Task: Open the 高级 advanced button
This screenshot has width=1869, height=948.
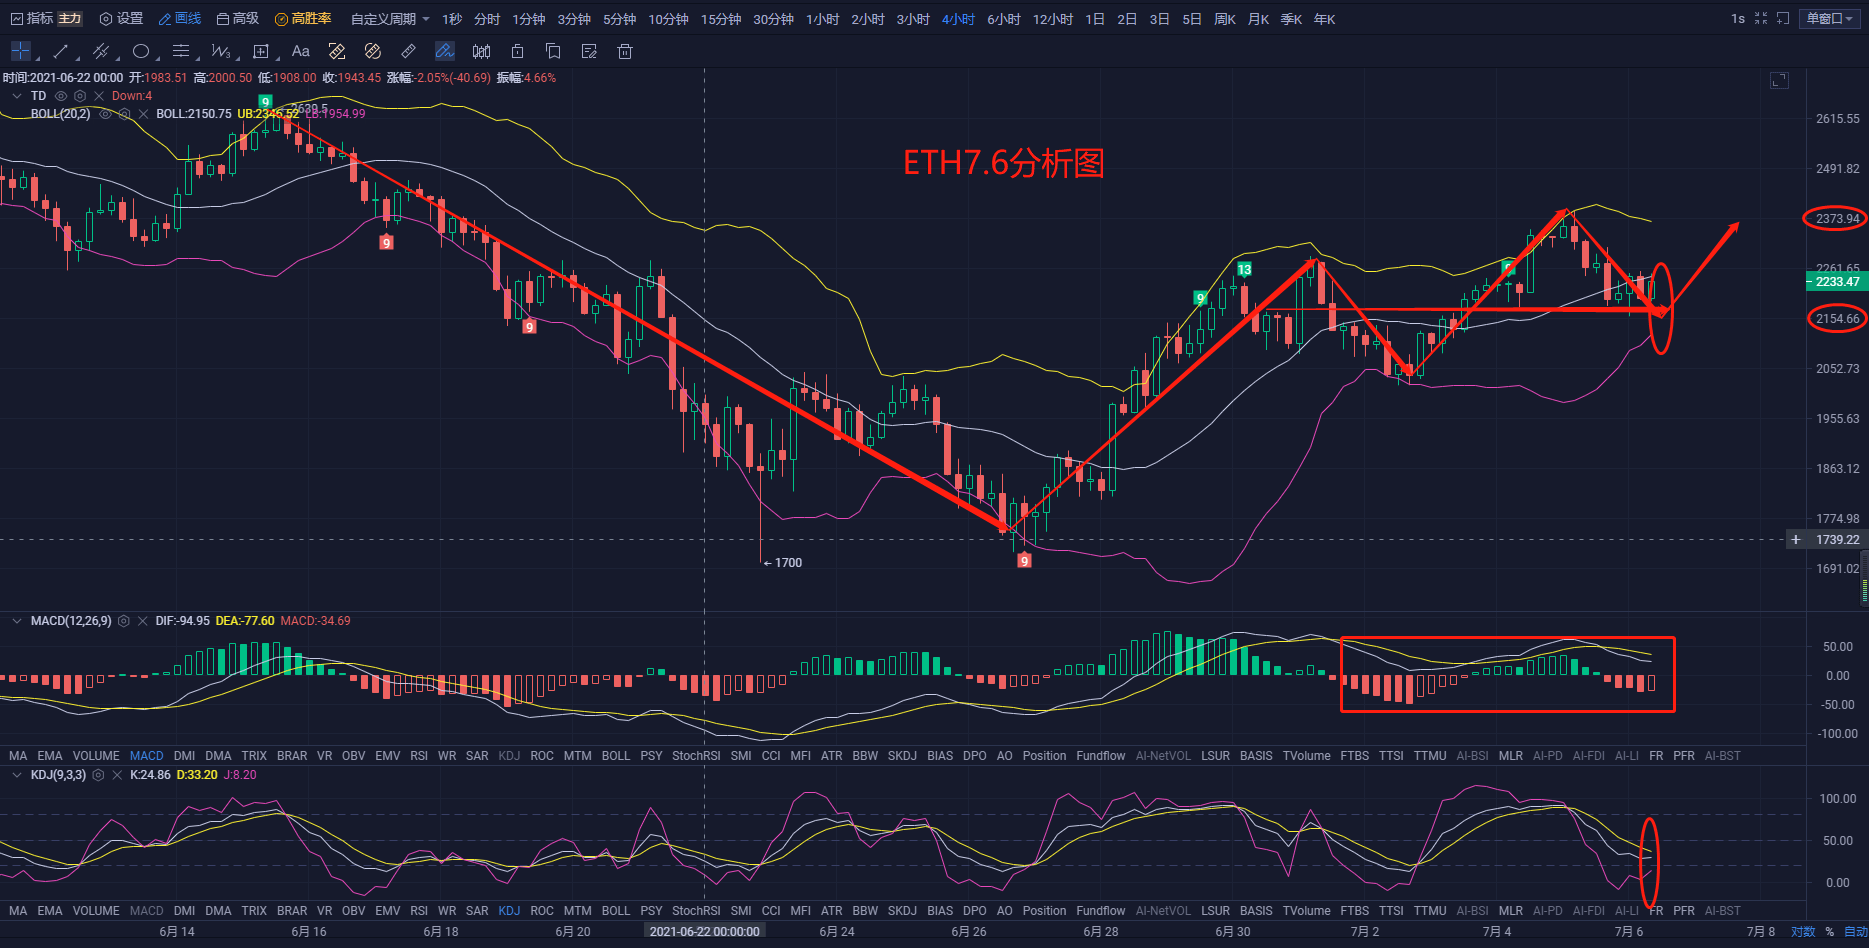Action: click(238, 19)
